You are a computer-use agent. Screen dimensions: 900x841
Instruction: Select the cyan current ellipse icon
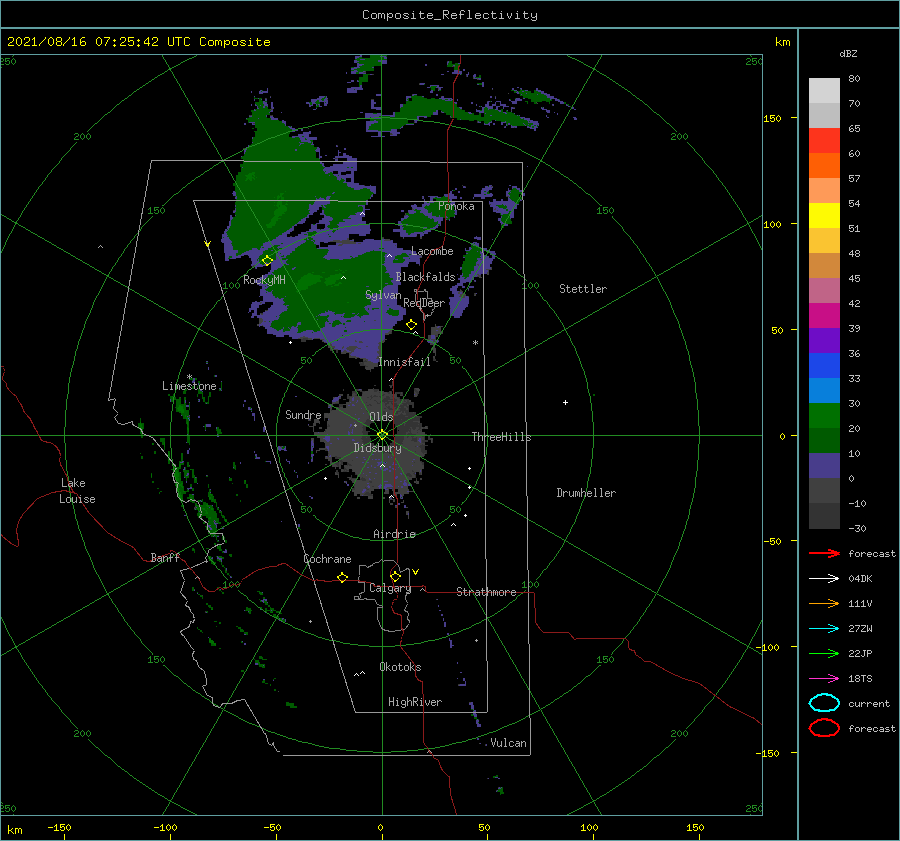824,703
